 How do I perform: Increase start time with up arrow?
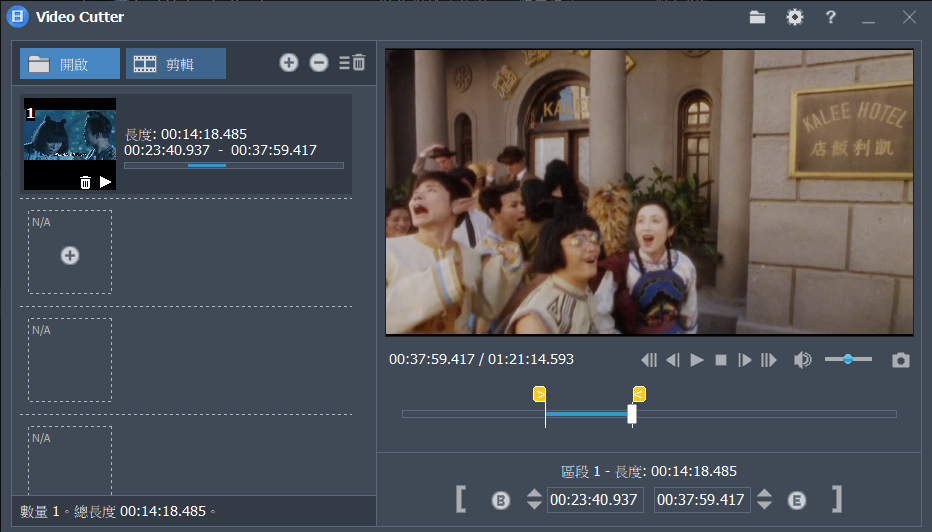click(534, 493)
